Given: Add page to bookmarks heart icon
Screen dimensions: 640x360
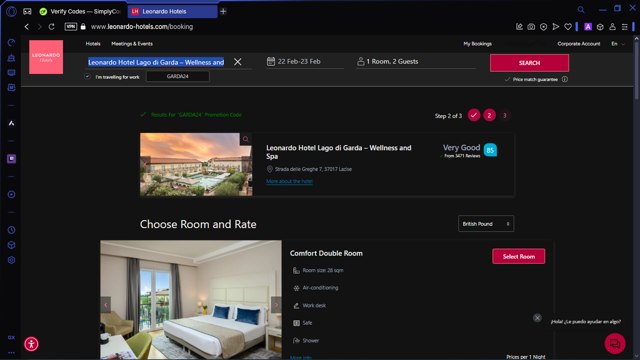Looking at the screenshot, I should coord(568,27).
